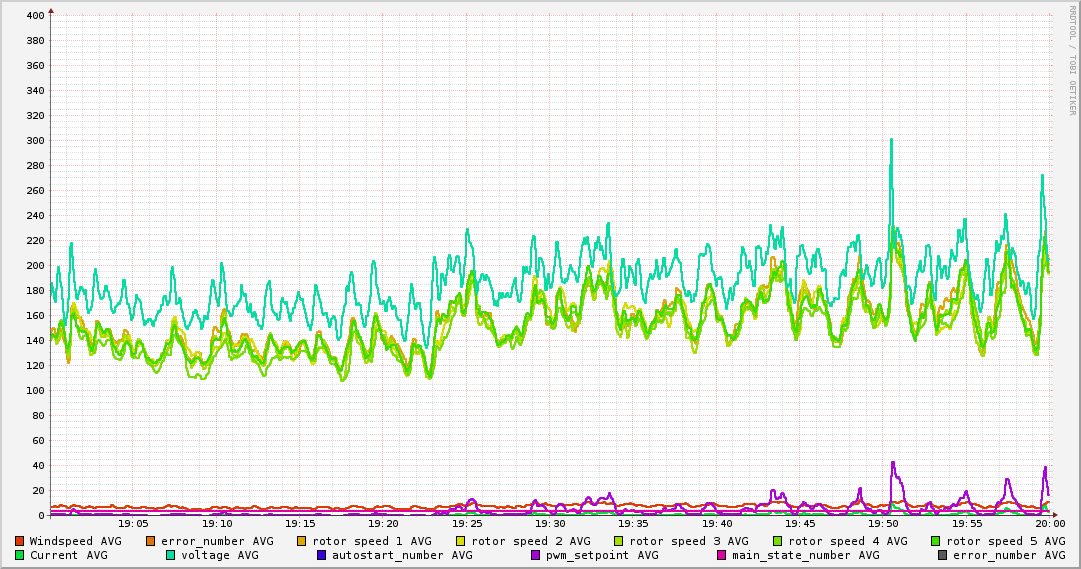The height and width of the screenshot is (569, 1081).
Task: Click the teal voltage AVG legend swatch
Action: 170,555
